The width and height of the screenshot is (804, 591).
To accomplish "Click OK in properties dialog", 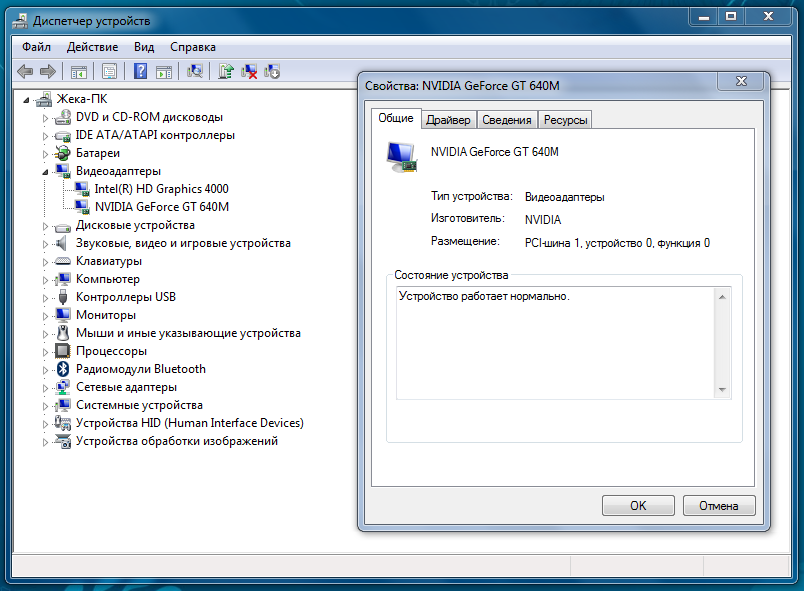I will pyautogui.click(x=638, y=506).
